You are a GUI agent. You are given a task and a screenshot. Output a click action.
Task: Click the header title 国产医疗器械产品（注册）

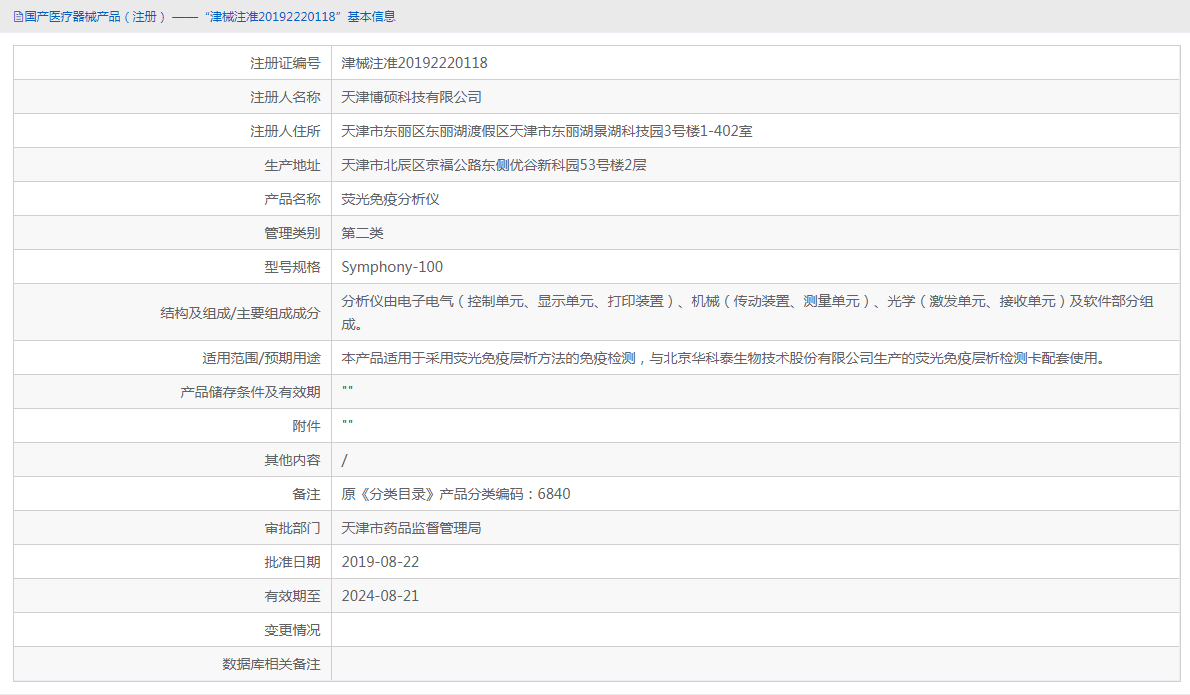[x=95, y=17]
